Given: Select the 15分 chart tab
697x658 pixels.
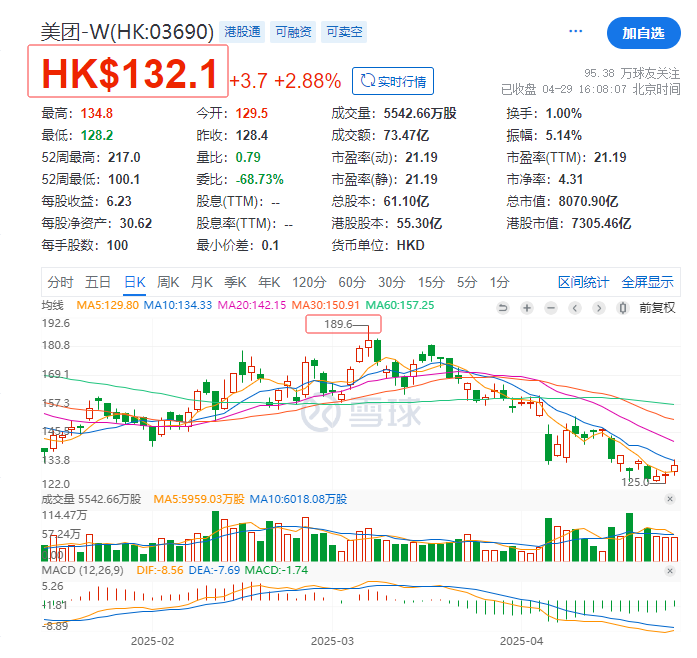Looking at the screenshot, I should pyautogui.click(x=431, y=282).
